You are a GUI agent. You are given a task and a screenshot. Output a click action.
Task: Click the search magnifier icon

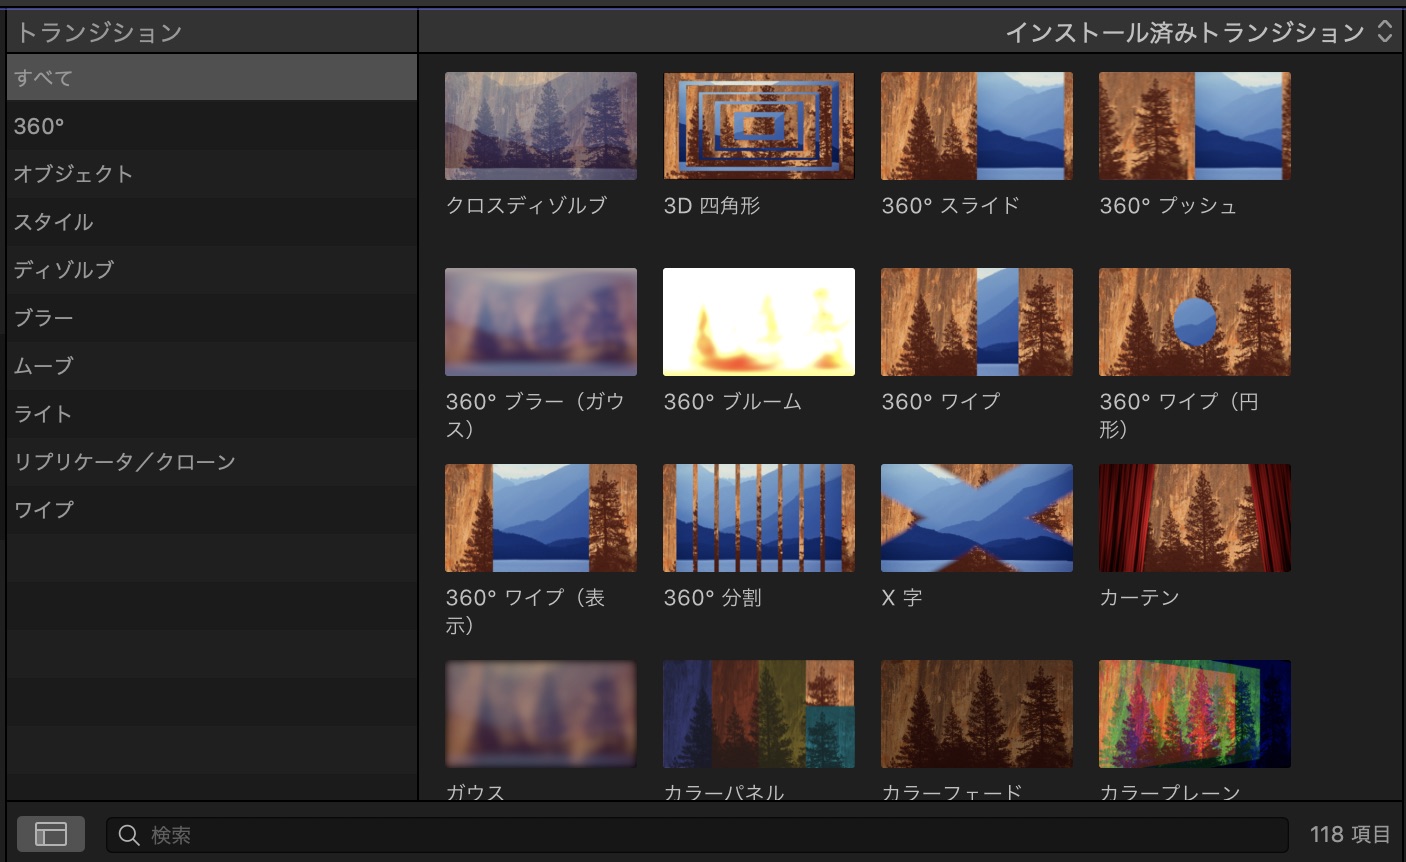click(129, 835)
